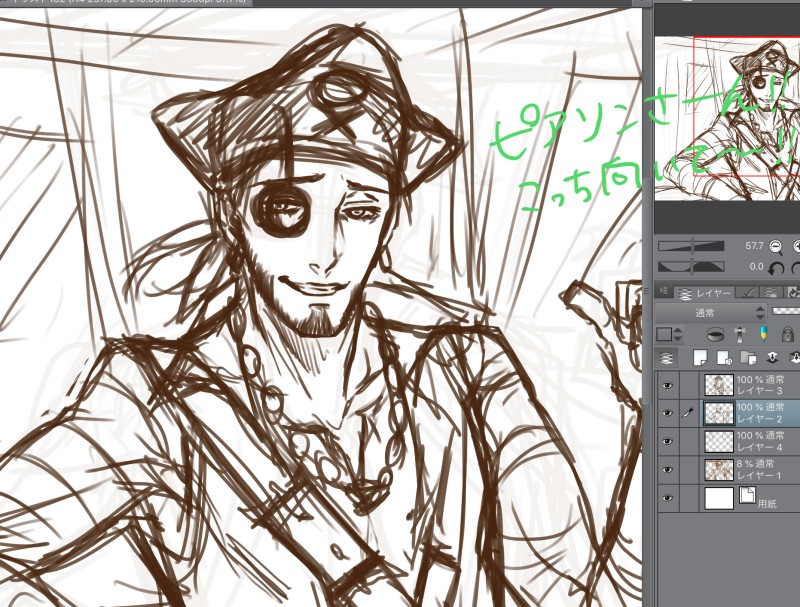Click the navigator preview thumbnail

pyautogui.click(x=727, y=118)
